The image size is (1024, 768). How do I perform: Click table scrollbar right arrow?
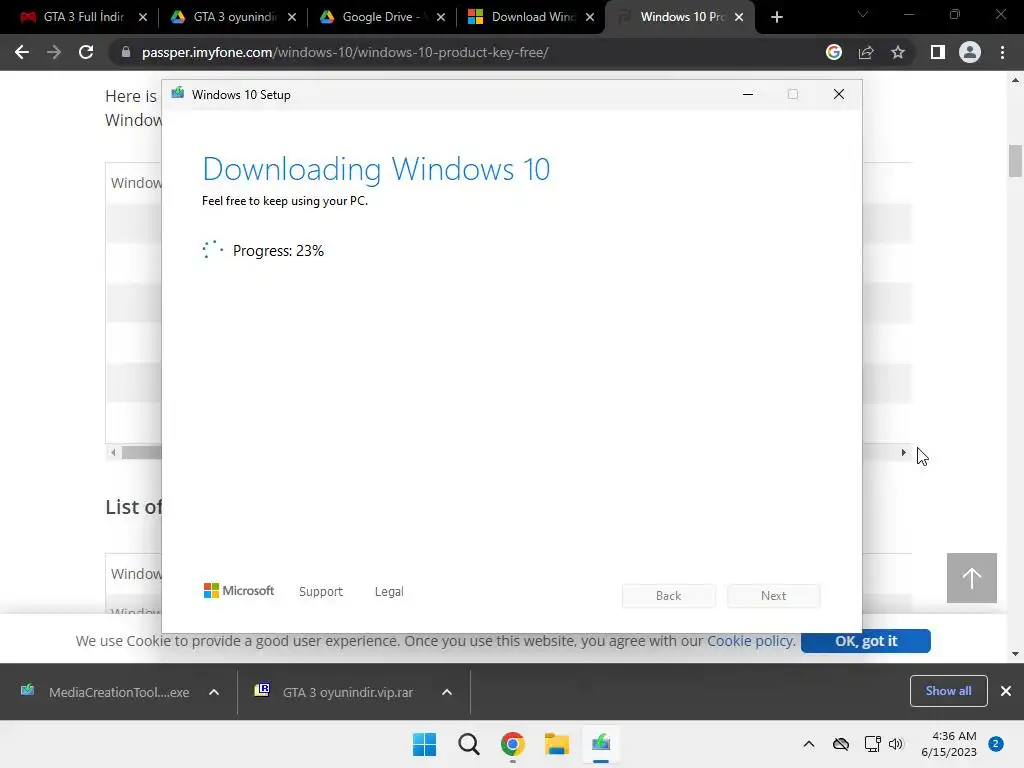tap(903, 452)
